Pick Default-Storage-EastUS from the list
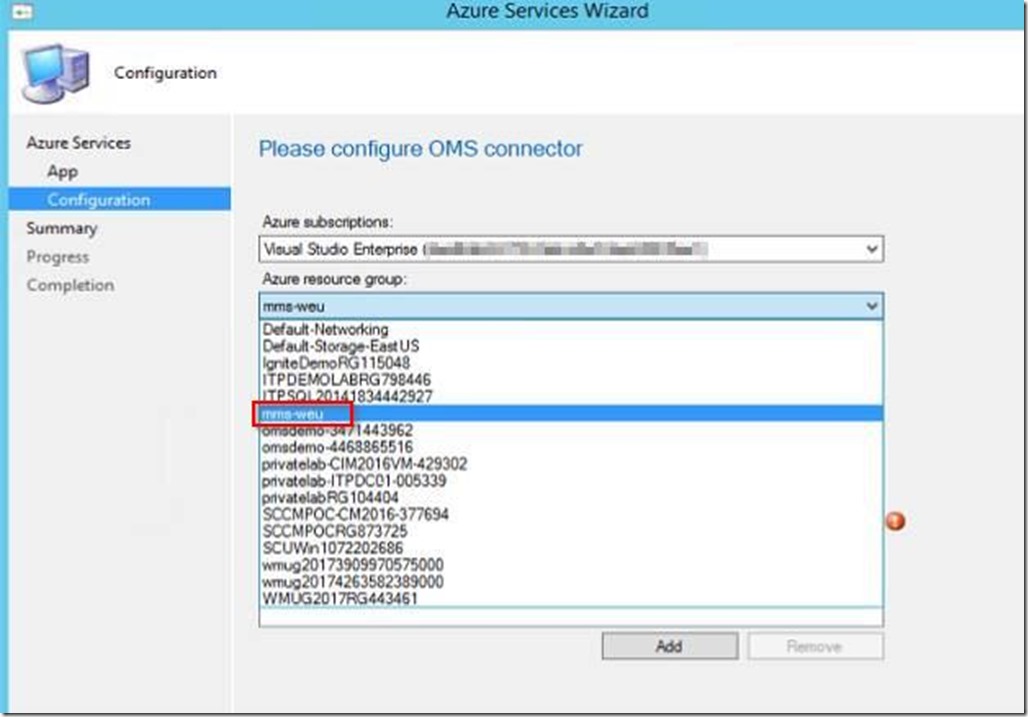This screenshot has width=1028, height=717. 340,346
